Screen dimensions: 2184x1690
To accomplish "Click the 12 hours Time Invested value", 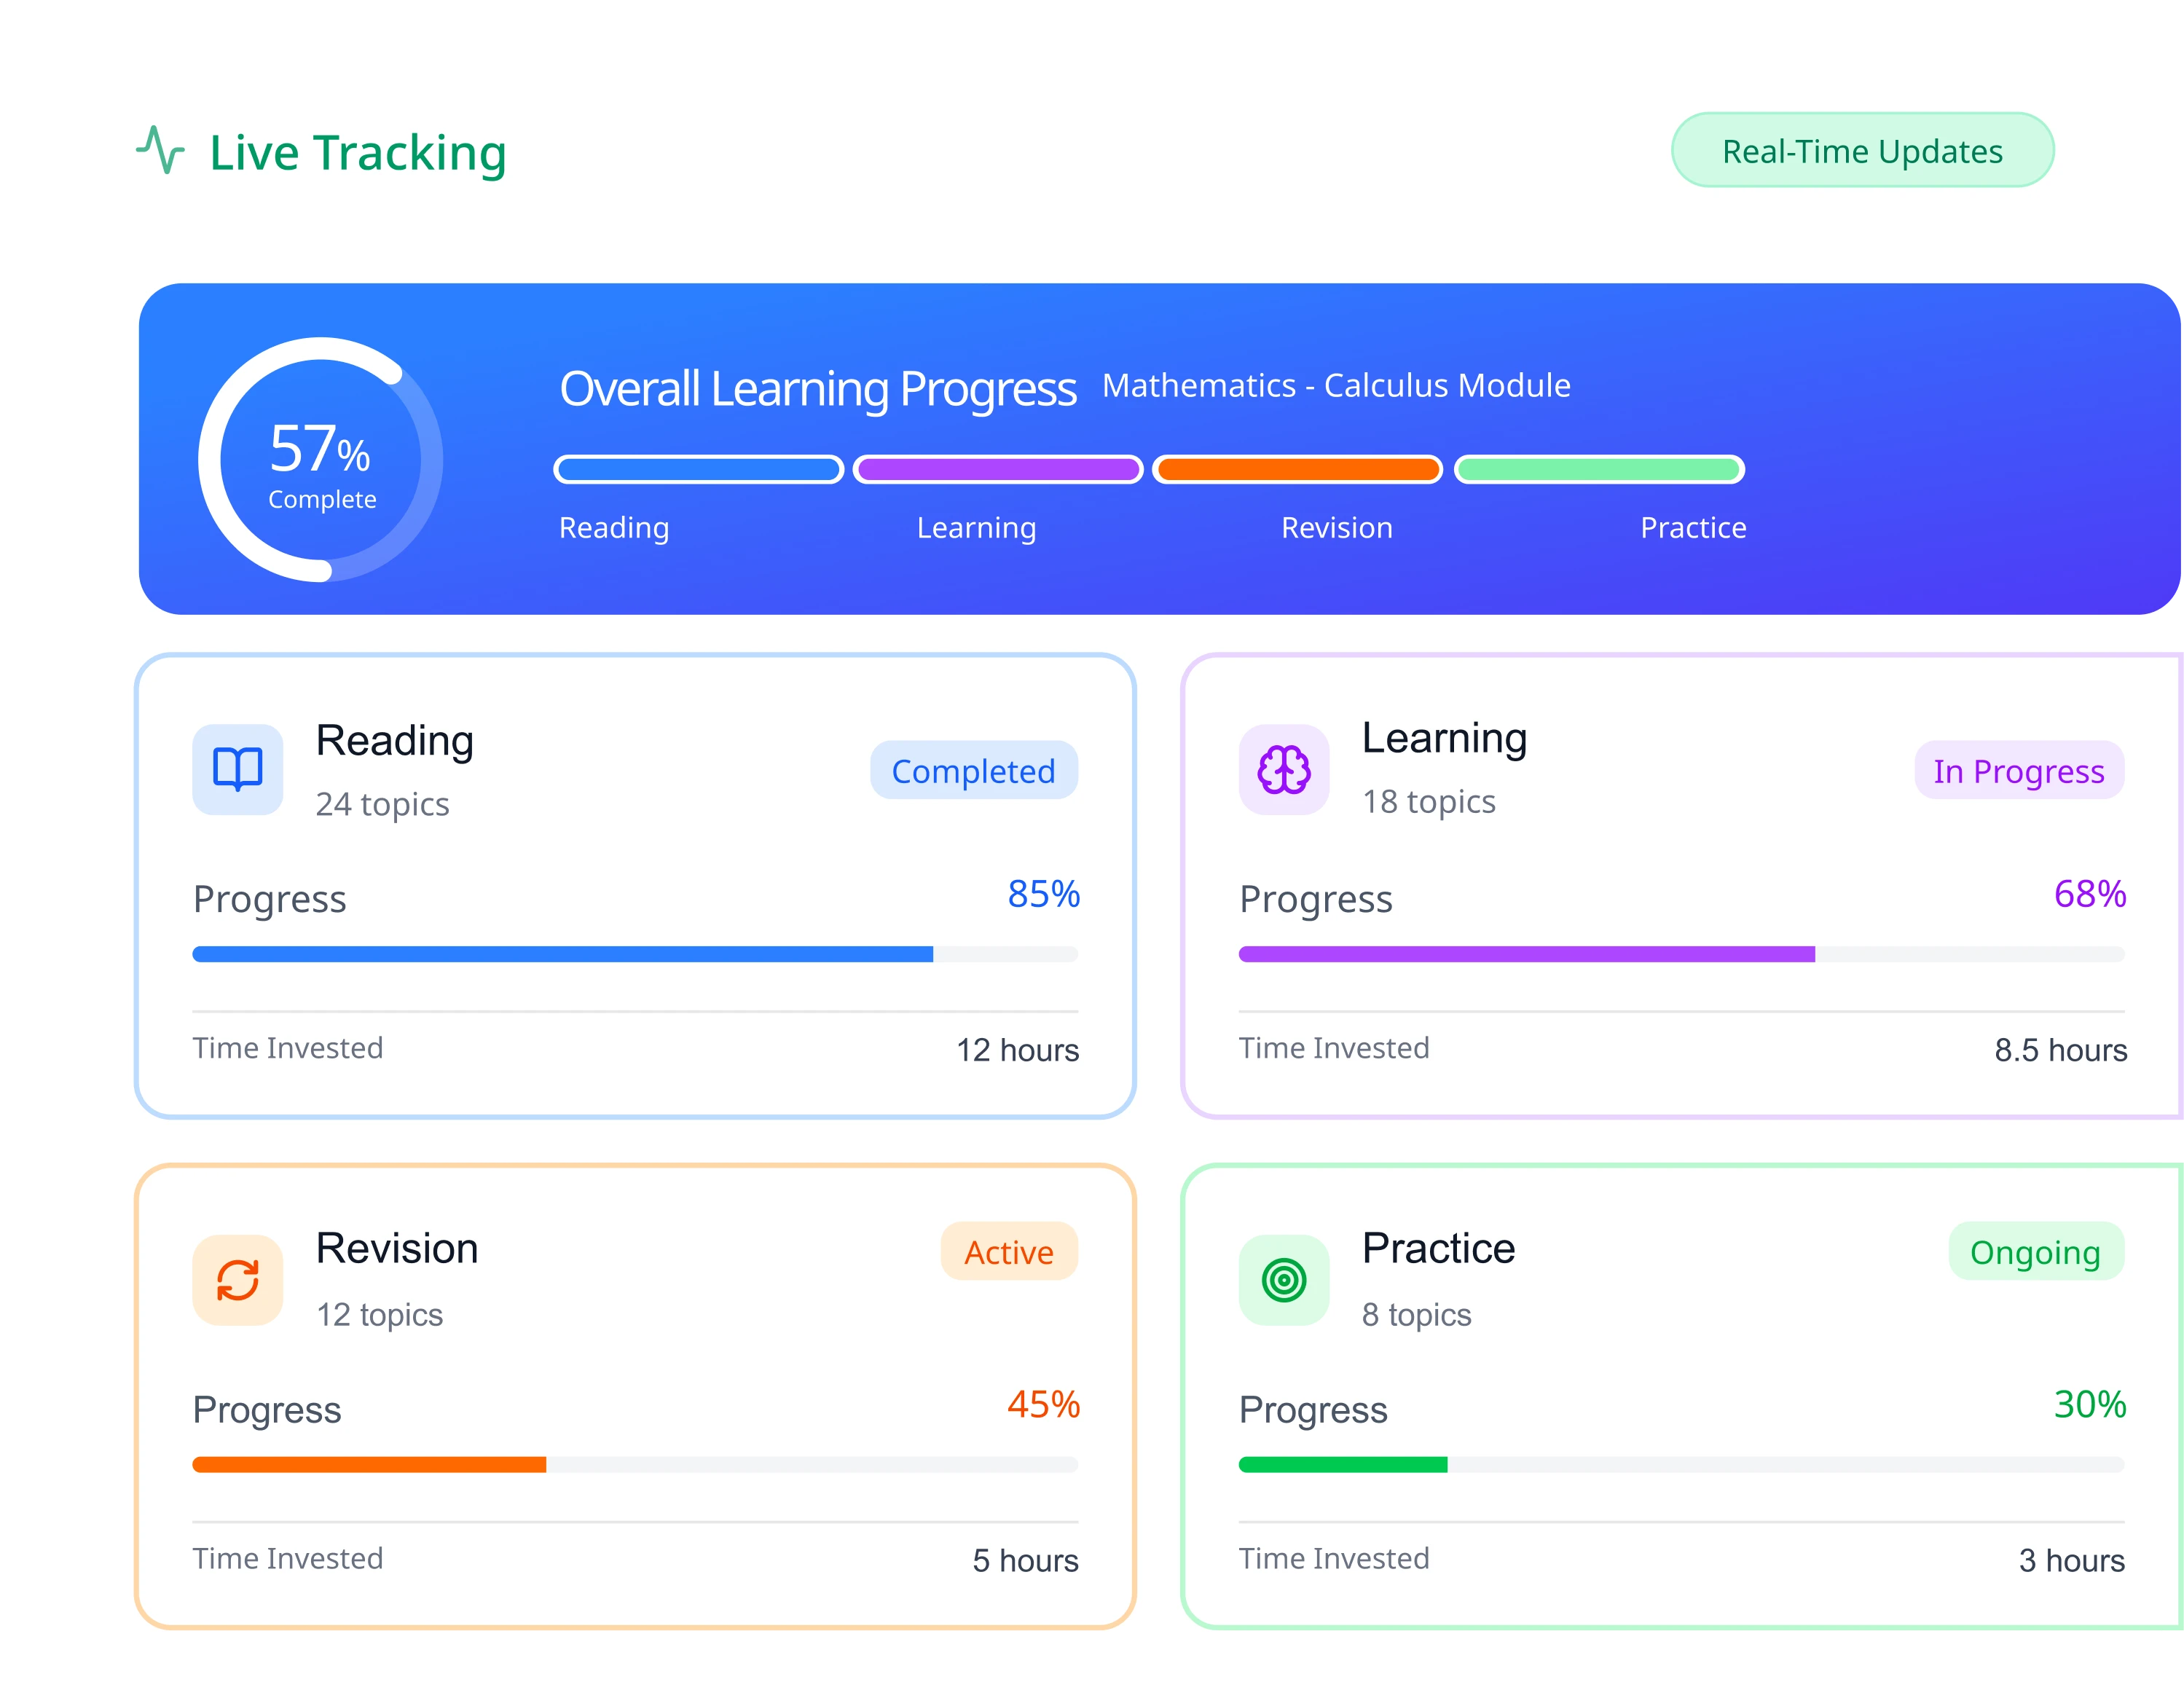I will (x=1016, y=1050).
